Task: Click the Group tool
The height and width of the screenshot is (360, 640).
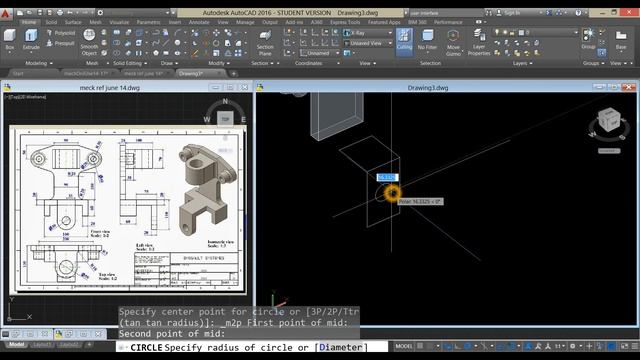Action: click(588, 39)
